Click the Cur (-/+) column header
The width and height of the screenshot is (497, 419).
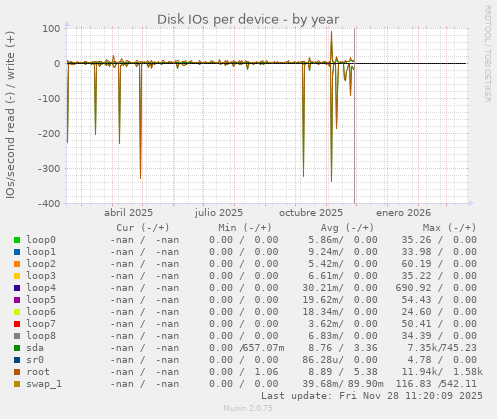coord(143,228)
